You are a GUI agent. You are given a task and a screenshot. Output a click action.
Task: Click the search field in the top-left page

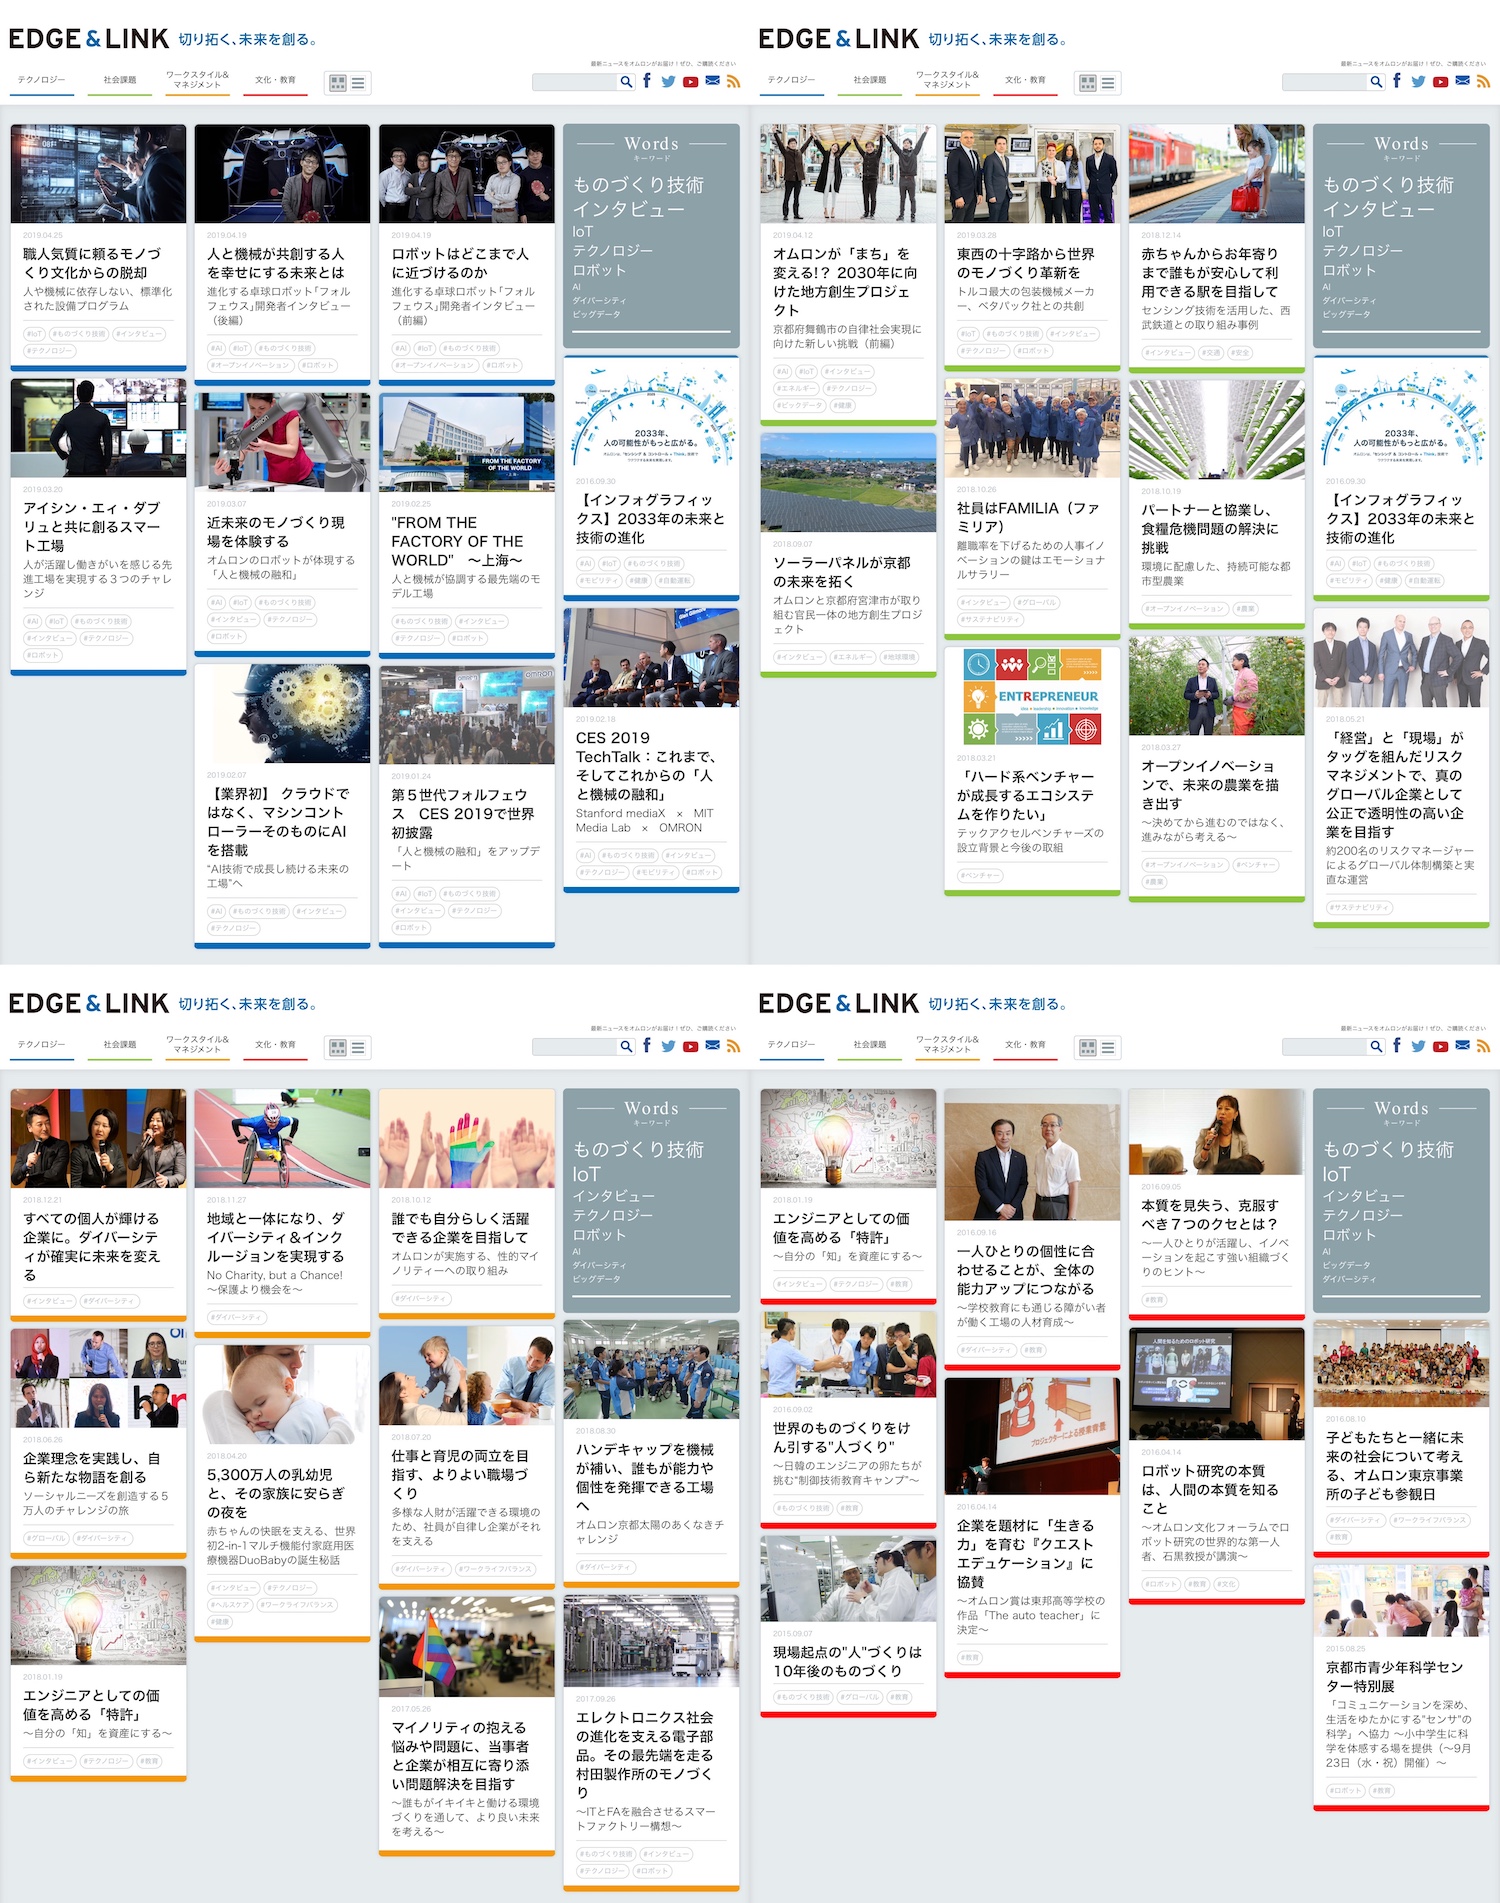pos(575,82)
